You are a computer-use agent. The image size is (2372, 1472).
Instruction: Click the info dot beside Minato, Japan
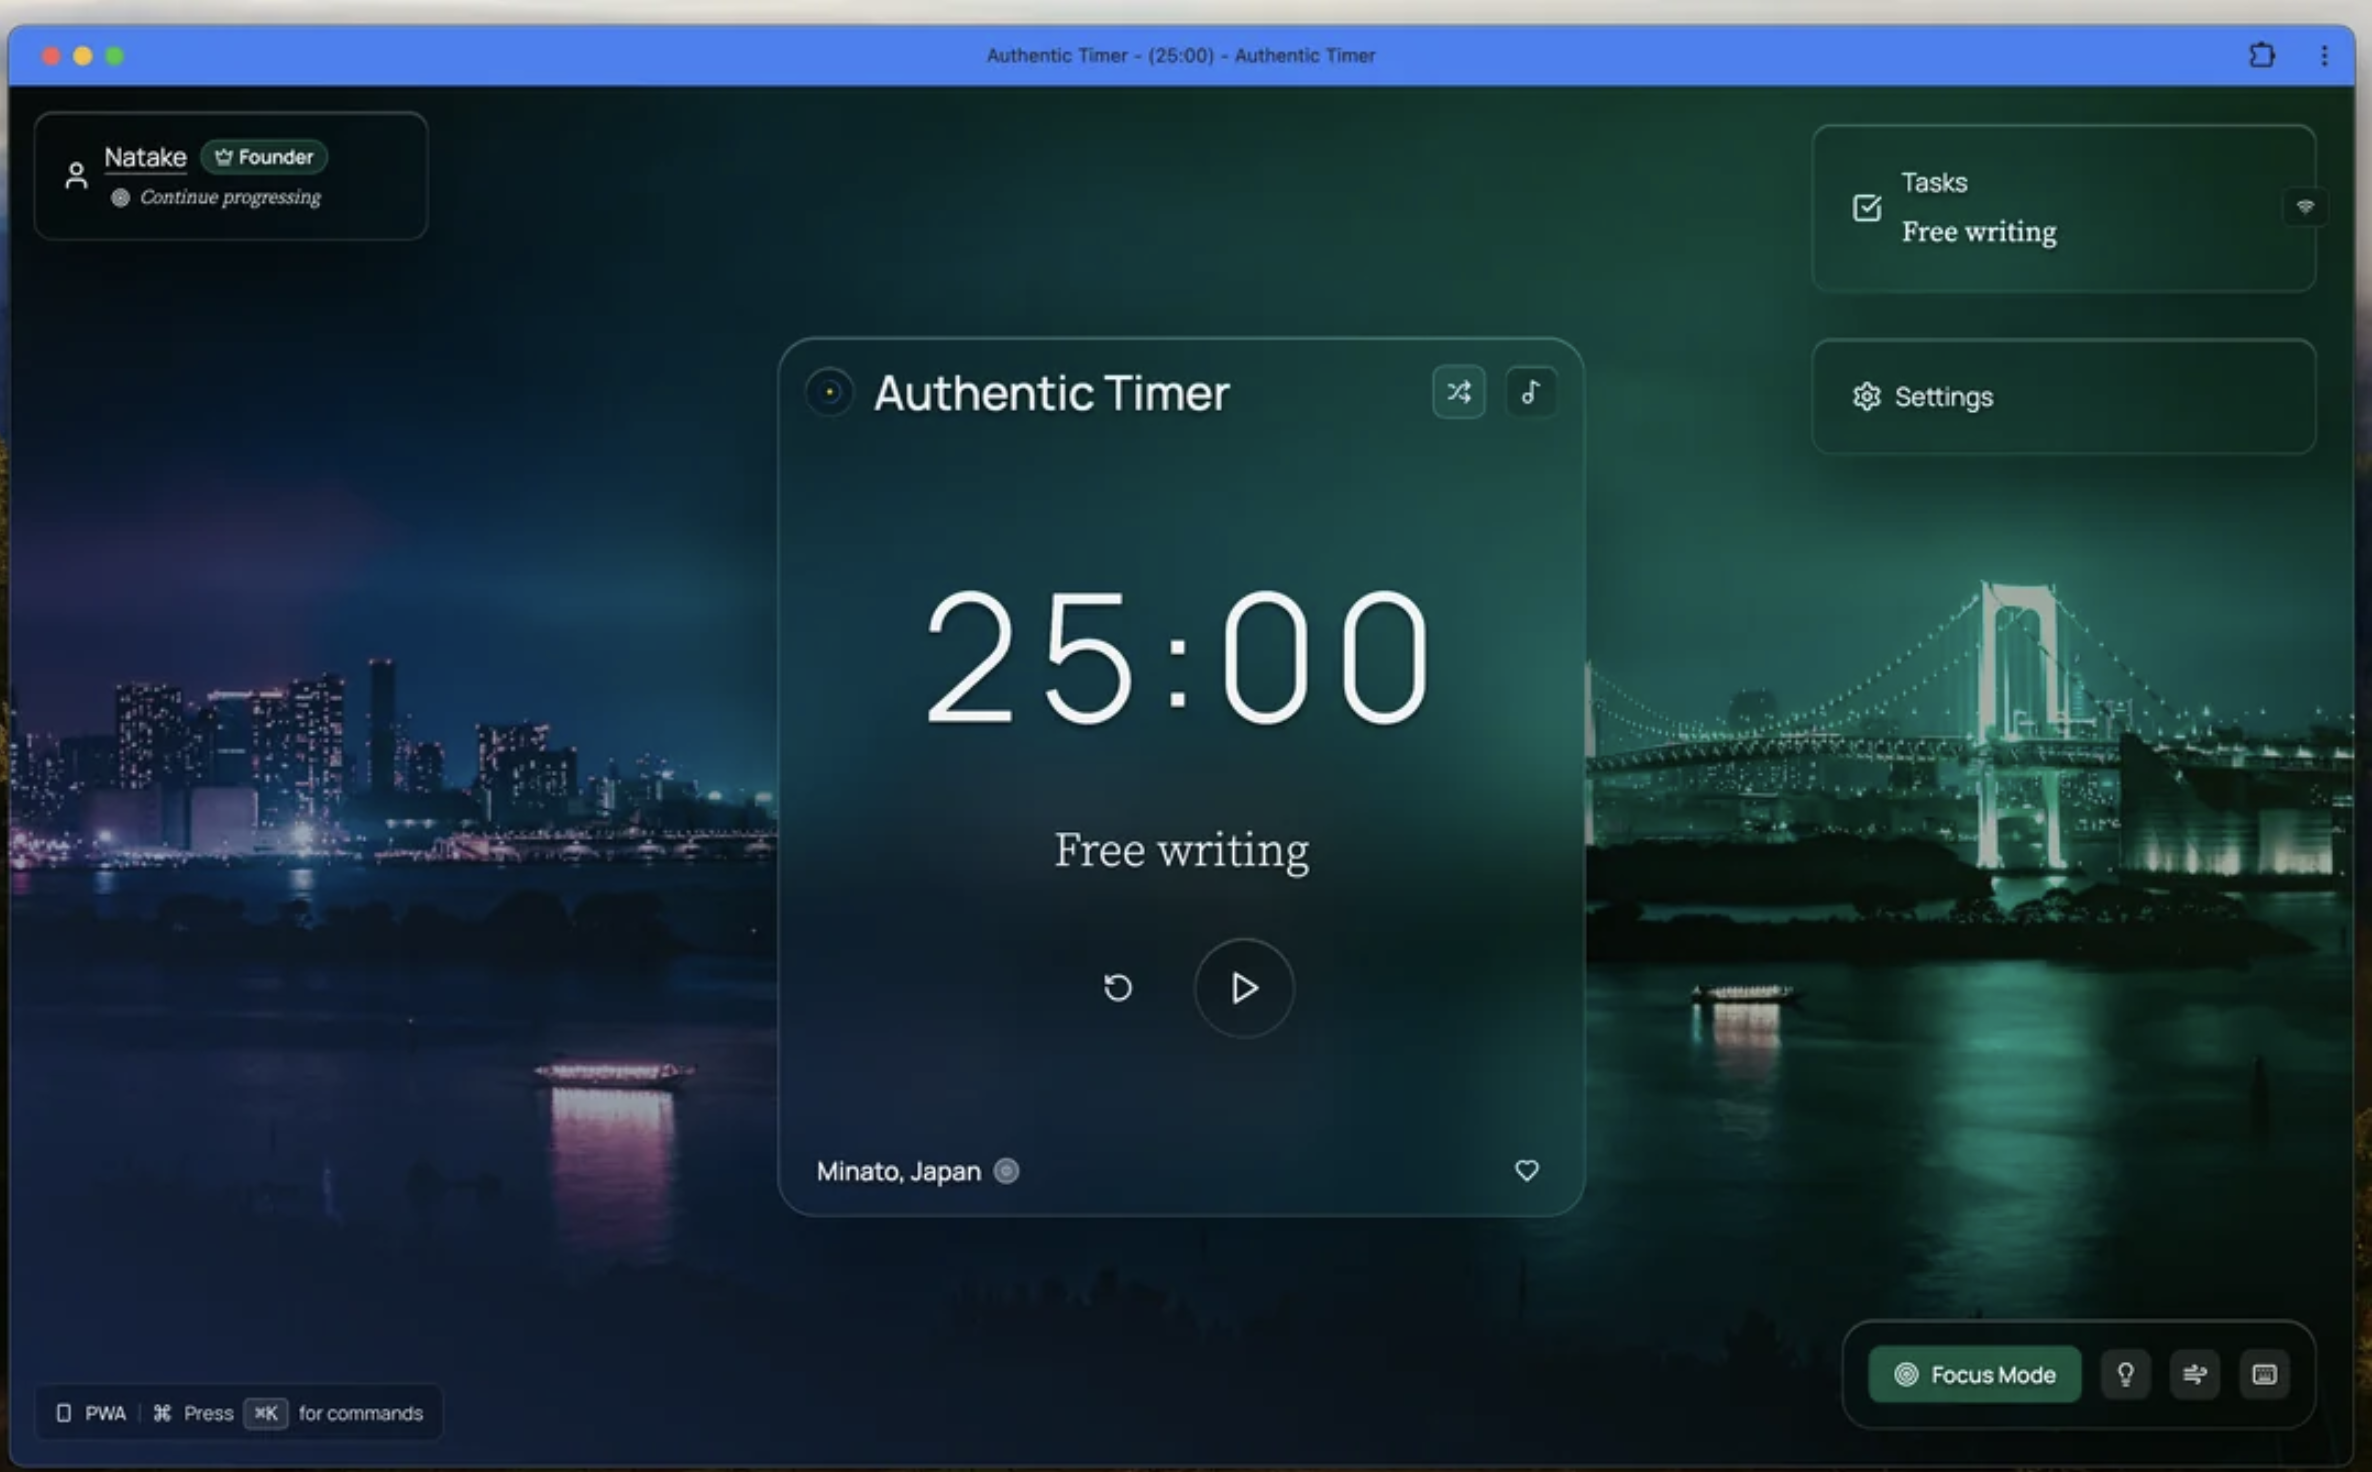coord(1007,1171)
